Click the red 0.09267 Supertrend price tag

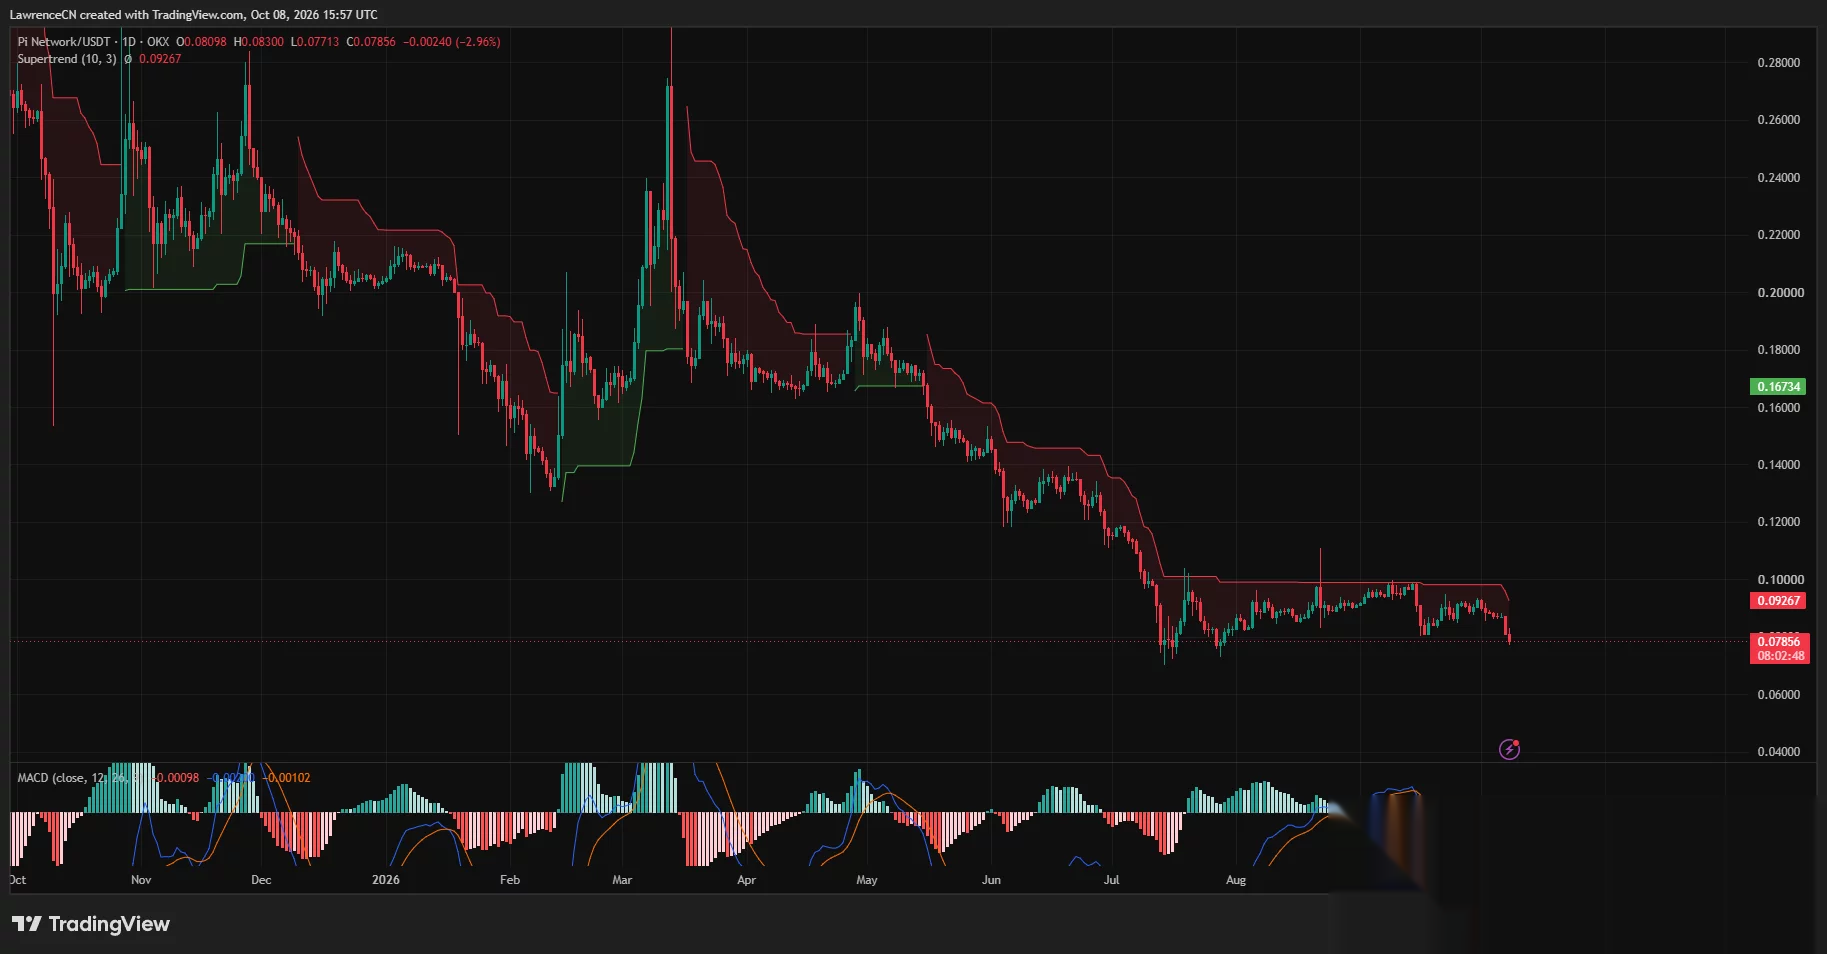coord(1779,601)
